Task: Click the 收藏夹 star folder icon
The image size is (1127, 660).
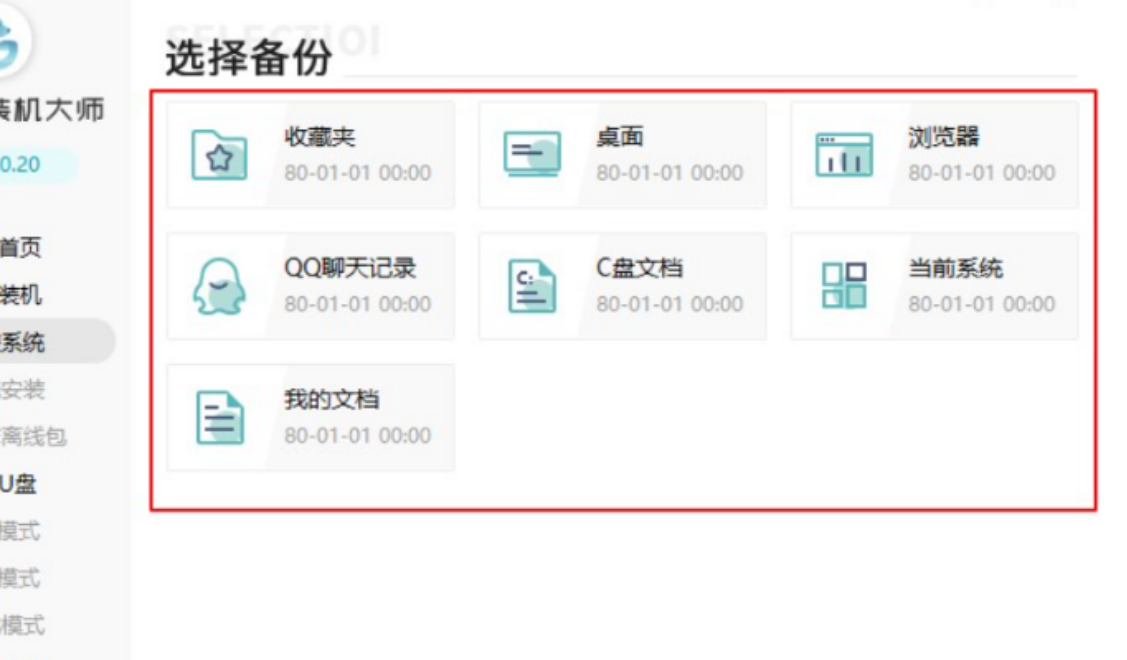Action: coord(219,155)
